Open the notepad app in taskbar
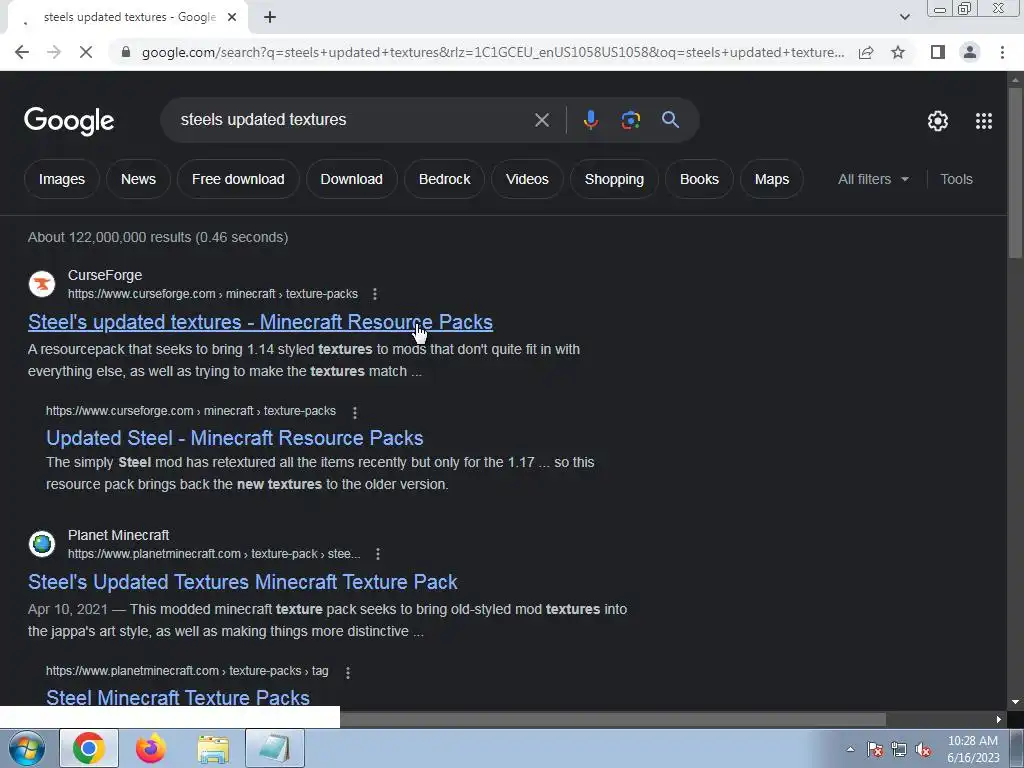 (x=275, y=748)
